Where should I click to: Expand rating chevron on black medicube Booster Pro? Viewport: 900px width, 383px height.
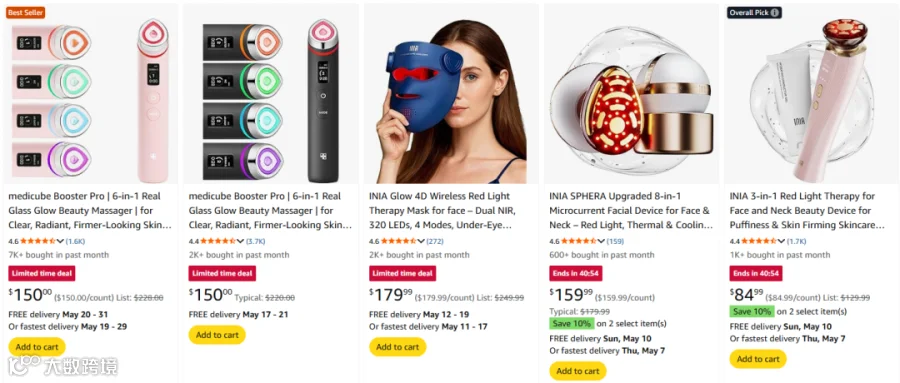pos(241,241)
